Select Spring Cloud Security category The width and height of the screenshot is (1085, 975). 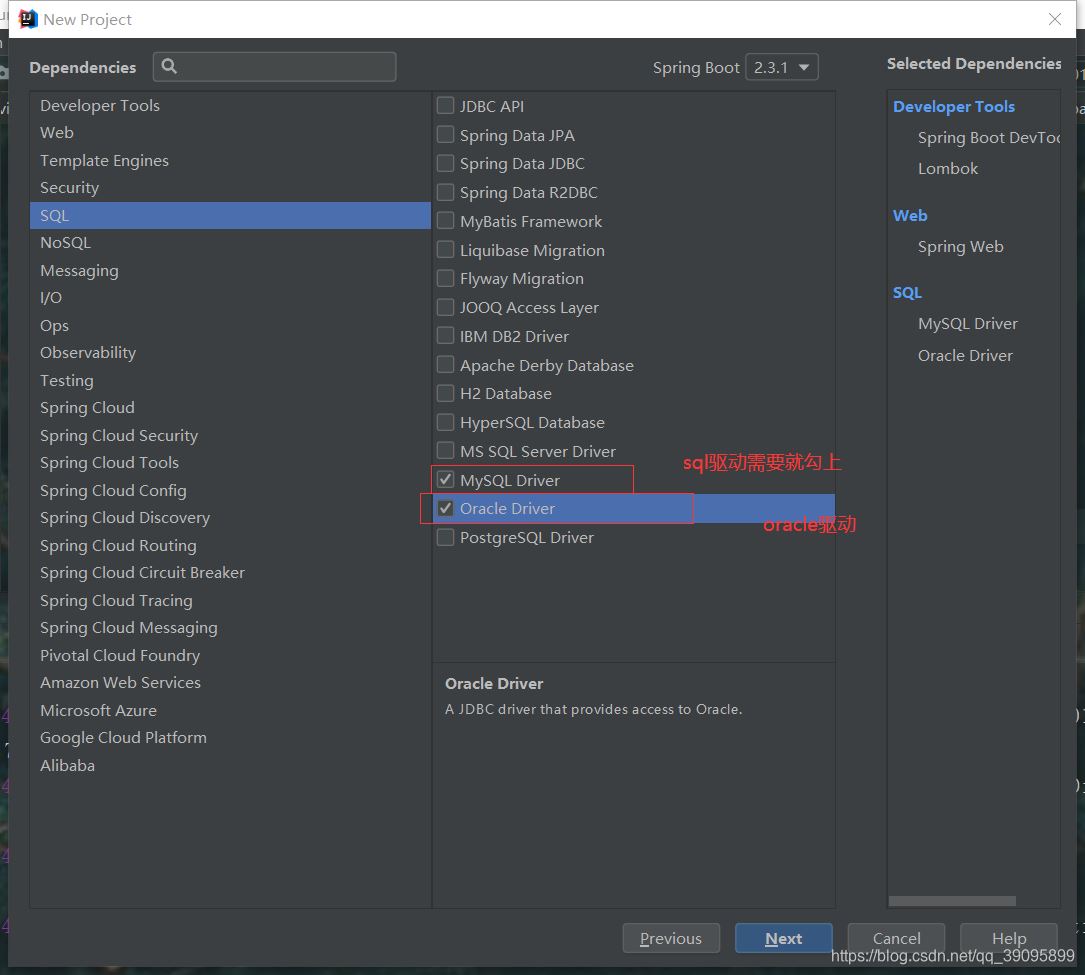click(230, 435)
